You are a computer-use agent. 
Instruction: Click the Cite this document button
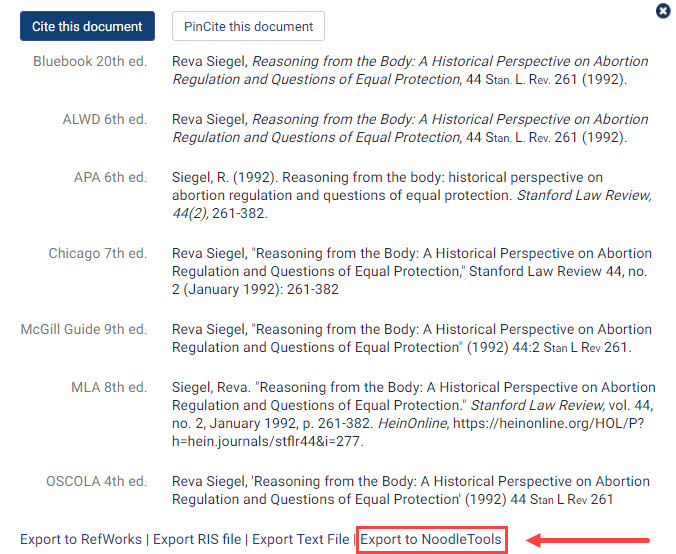88,27
